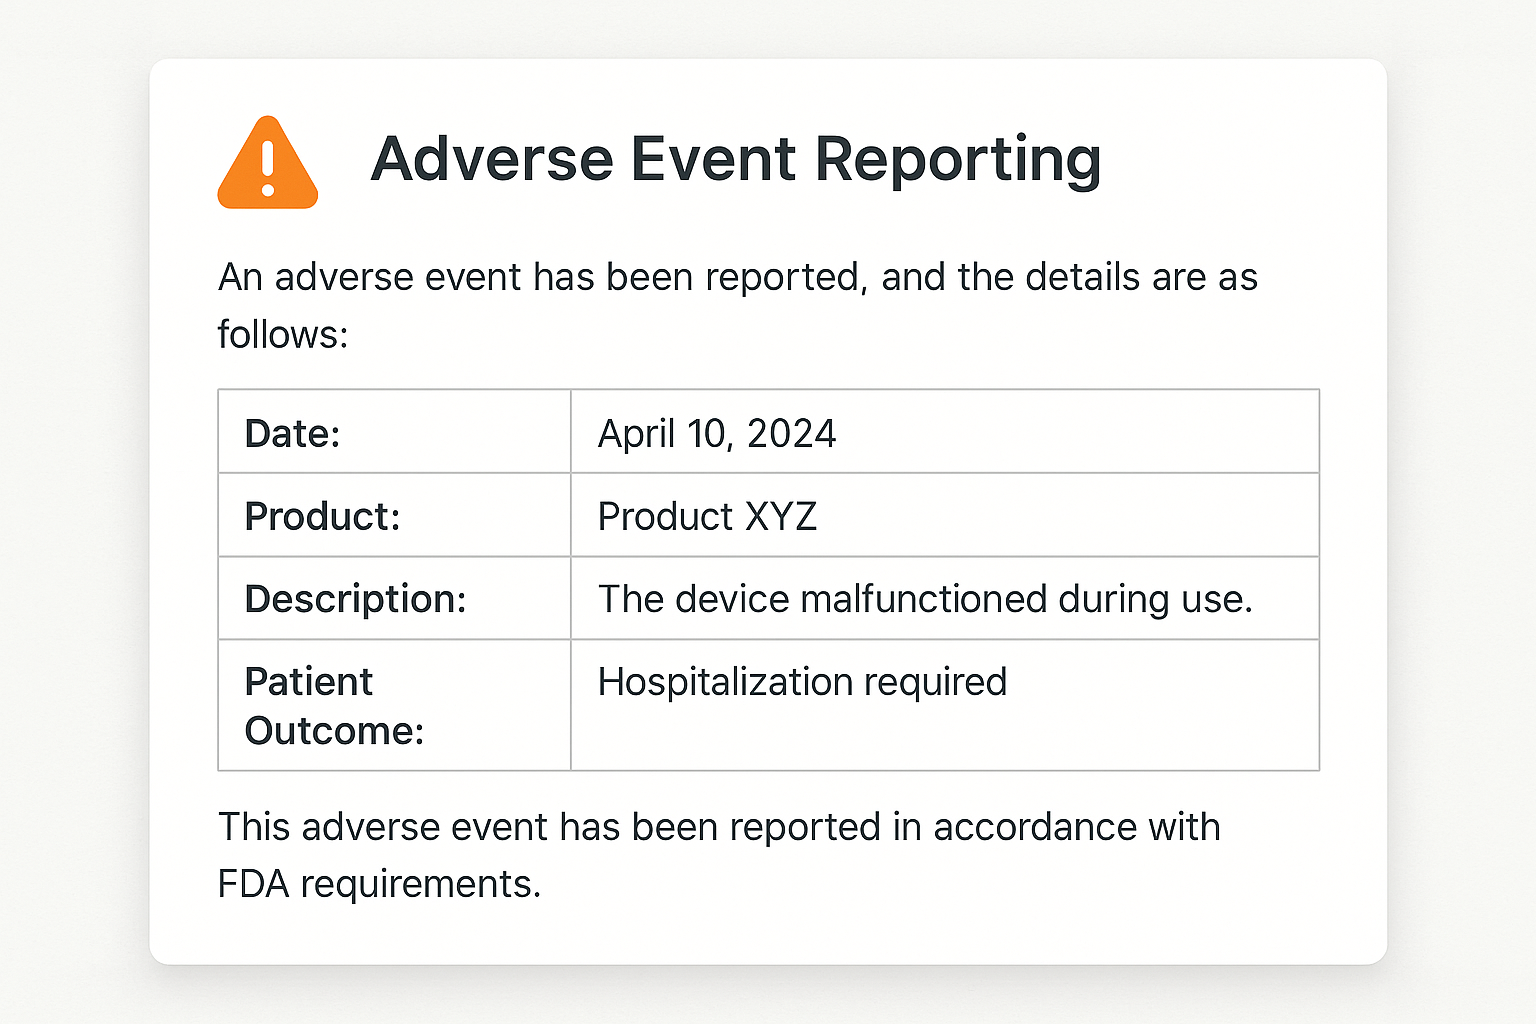Viewport: 1536px width, 1024px height.
Task: Select the Description: label cell
Action: click(394, 598)
